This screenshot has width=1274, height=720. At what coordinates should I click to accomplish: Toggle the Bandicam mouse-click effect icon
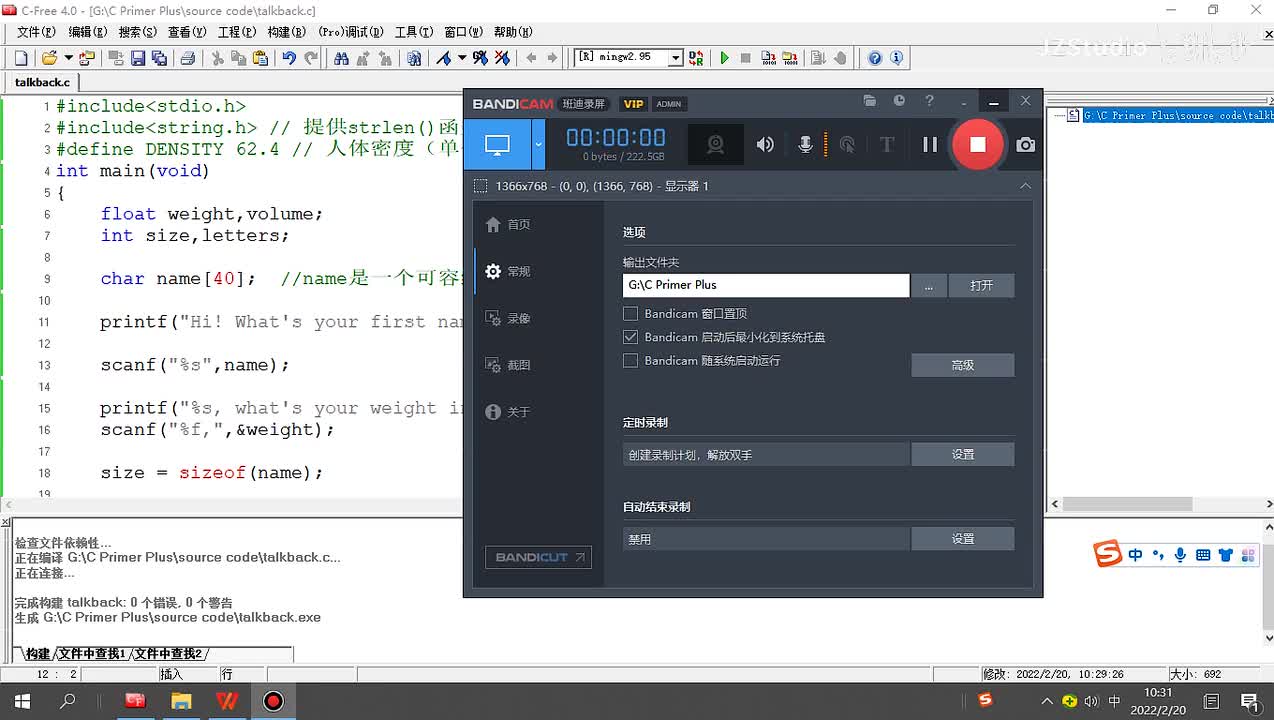[847, 145]
